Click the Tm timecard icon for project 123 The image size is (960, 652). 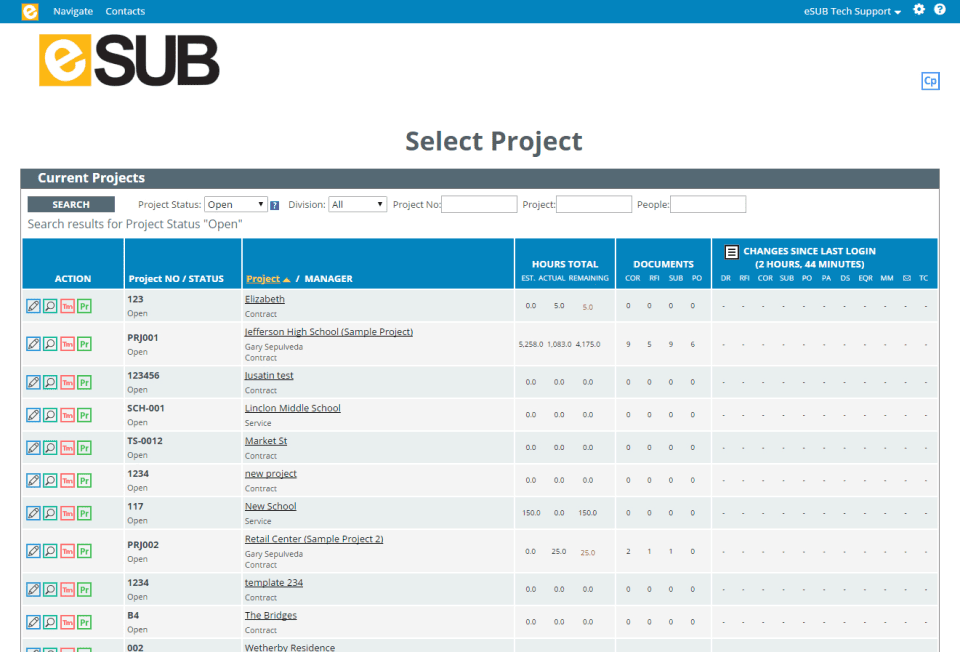click(x=67, y=306)
